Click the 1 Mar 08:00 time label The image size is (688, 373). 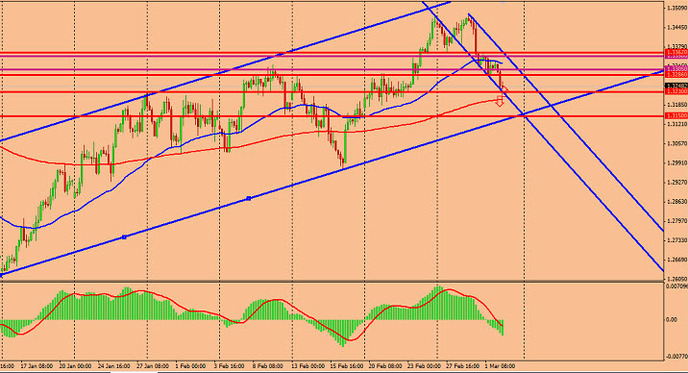click(x=500, y=366)
